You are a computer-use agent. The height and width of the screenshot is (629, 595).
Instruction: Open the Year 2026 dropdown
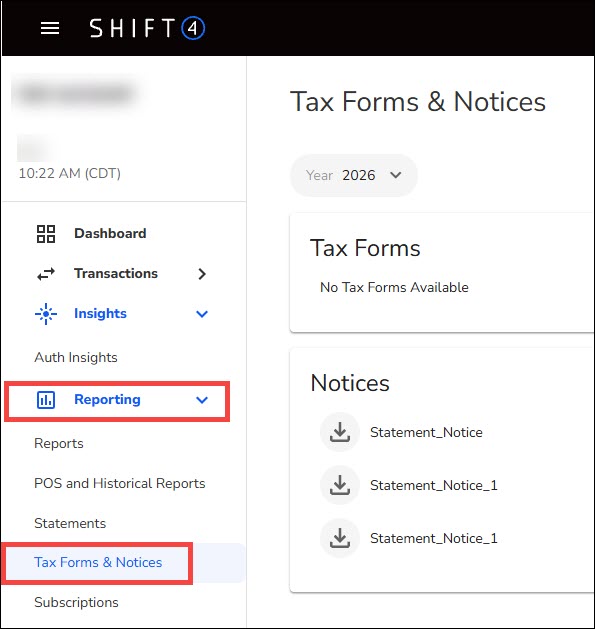pyautogui.click(x=353, y=175)
